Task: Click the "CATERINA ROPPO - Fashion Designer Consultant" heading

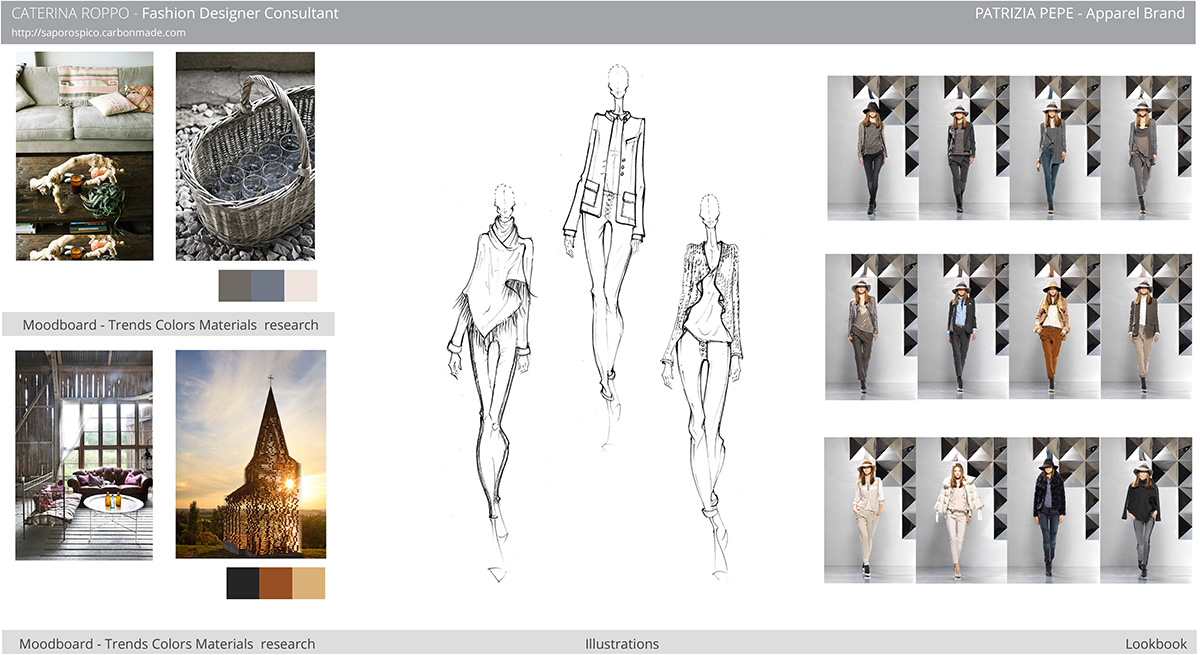Action: (x=175, y=14)
